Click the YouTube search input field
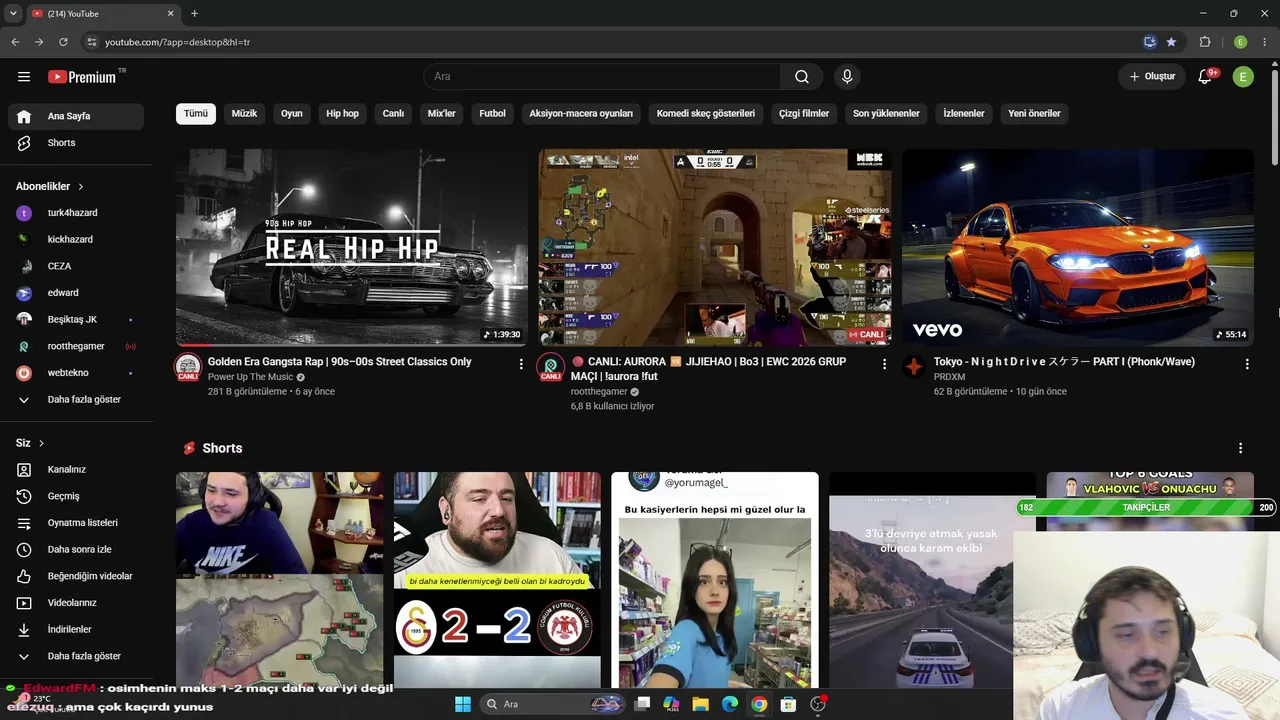Viewport: 1280px width, 720px height. click(x=602, y=77)
